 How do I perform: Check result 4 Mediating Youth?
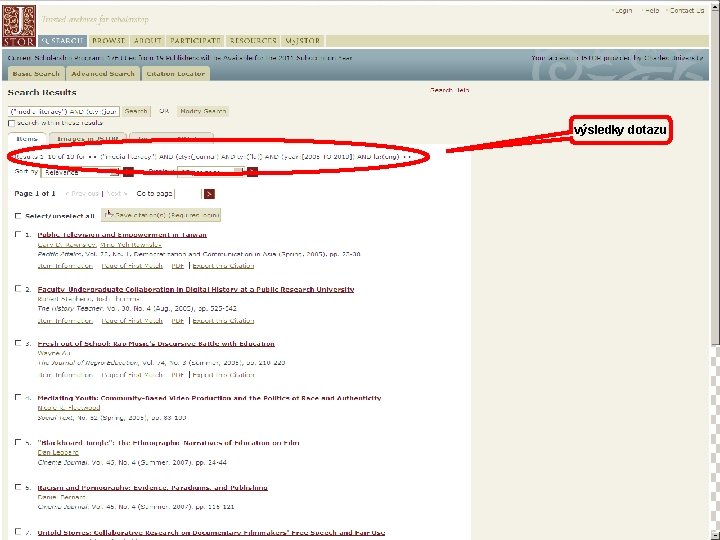[18, 397]
